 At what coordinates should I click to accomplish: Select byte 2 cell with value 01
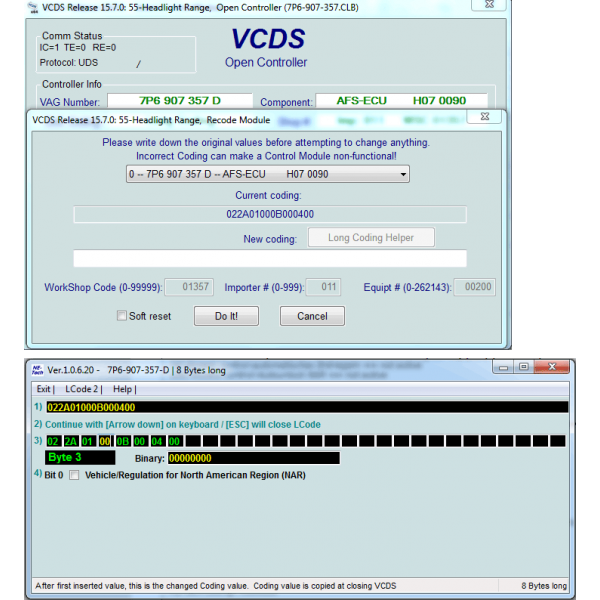click(88, 442)
